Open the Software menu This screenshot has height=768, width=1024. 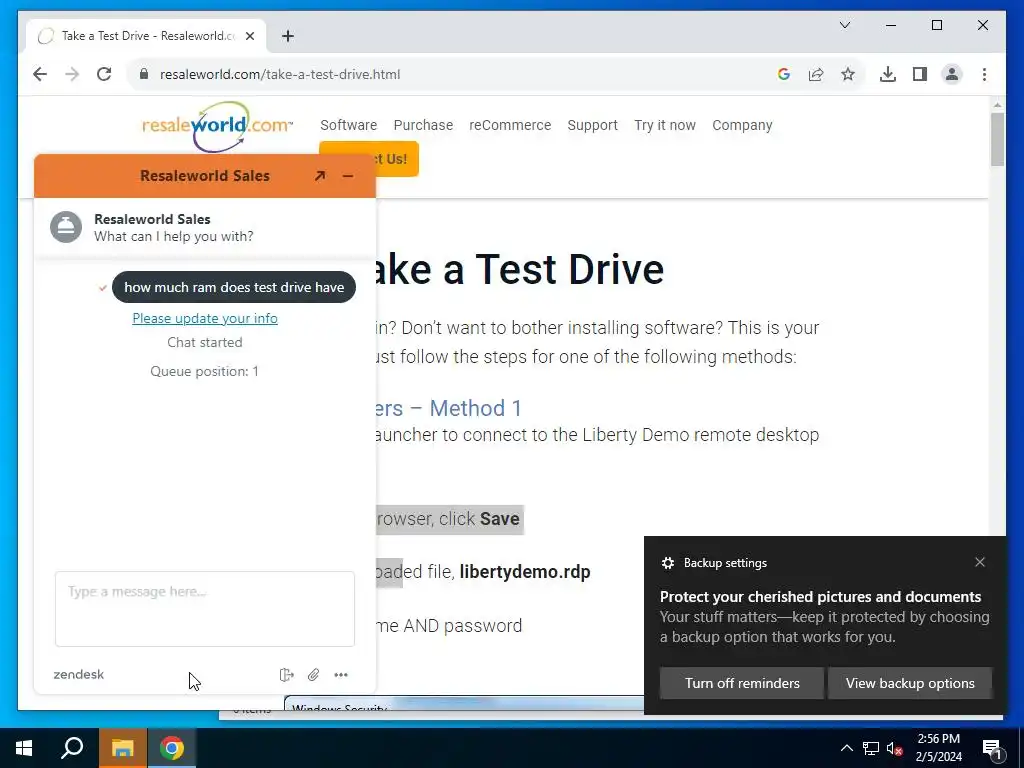pyautogui.click(x=349, y=125)
